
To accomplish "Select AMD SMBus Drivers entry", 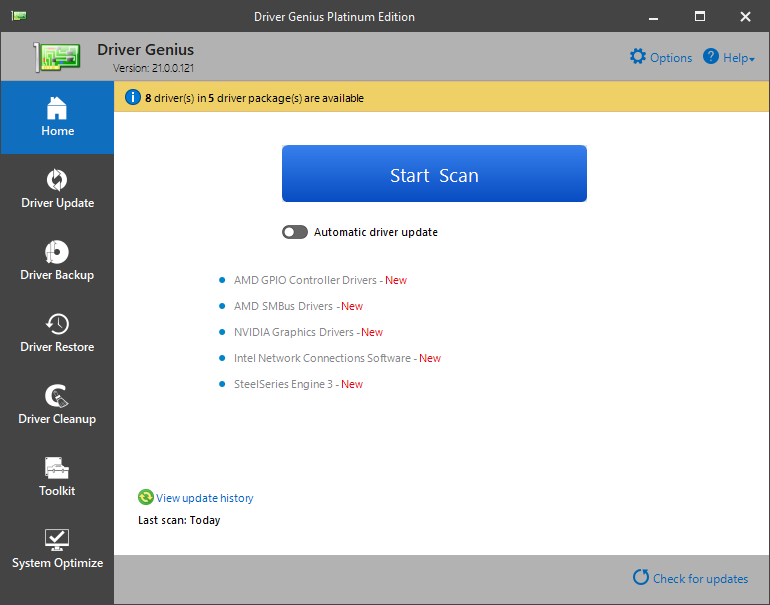I will [x=283, y=306].
